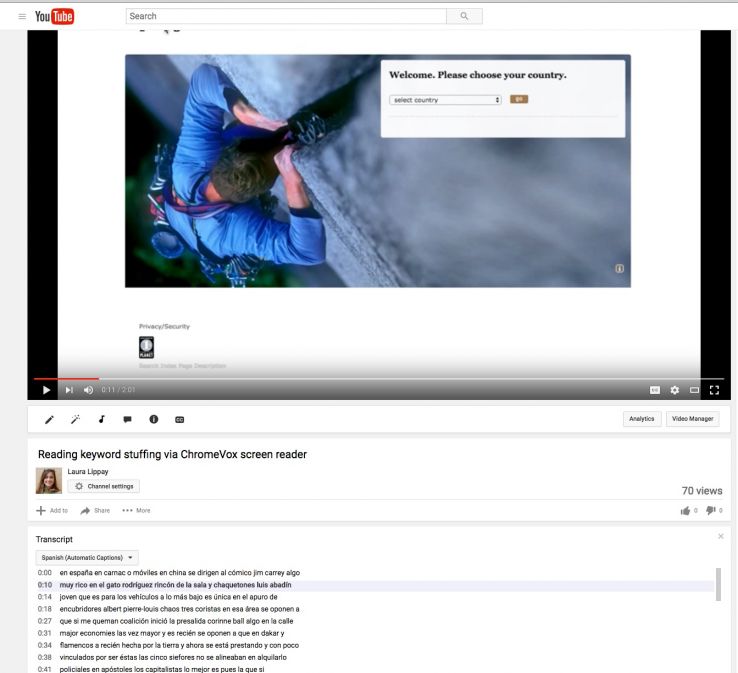Click the transcript scrollbar thumb
The height and width of the screenshot is (673, 738).
(x=718, y=585)
